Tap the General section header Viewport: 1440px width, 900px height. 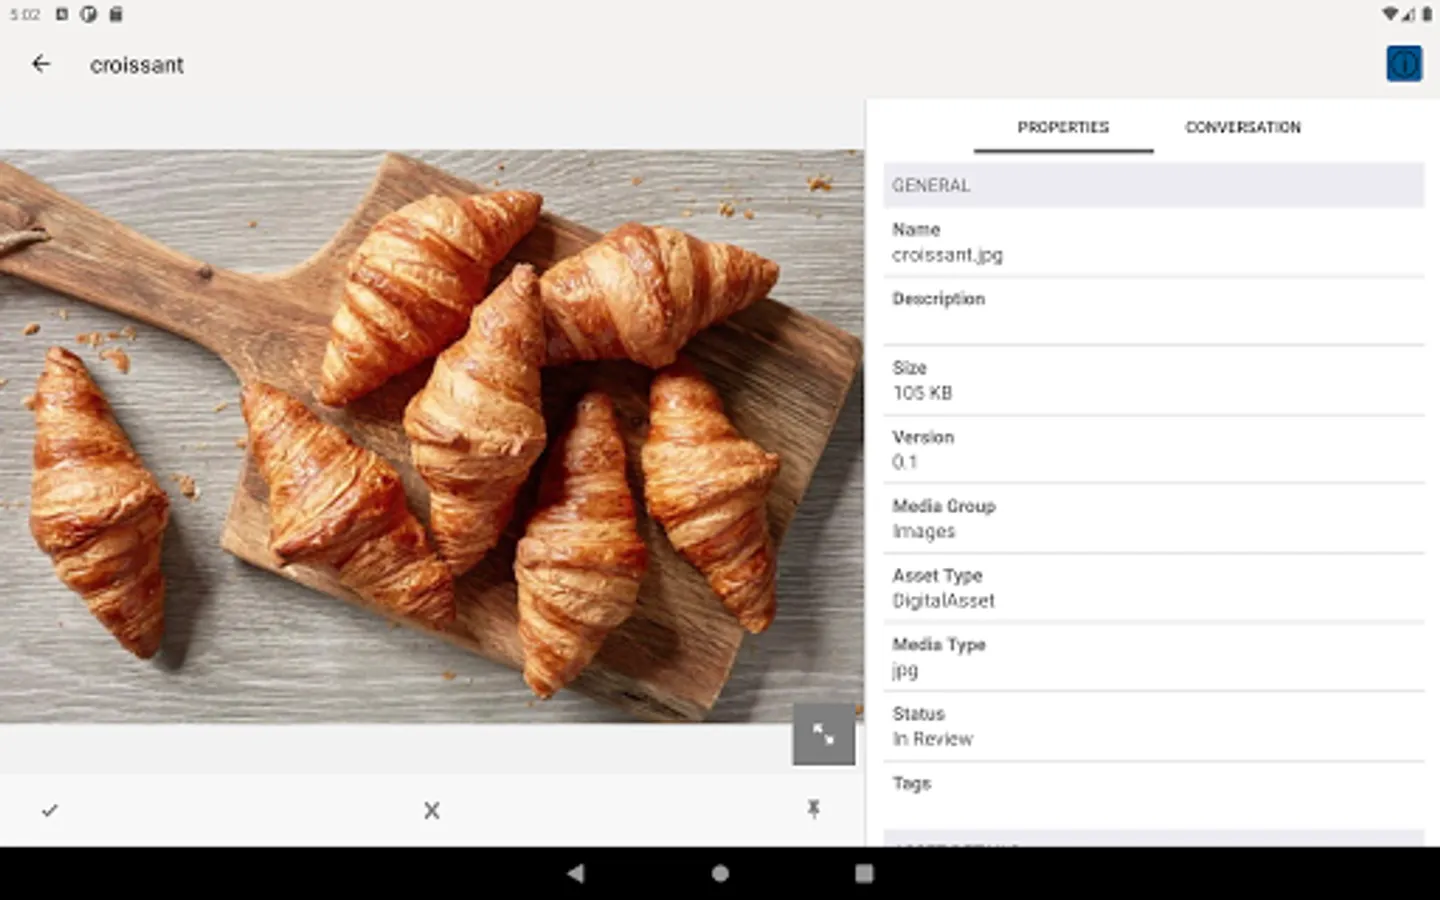1154,185
